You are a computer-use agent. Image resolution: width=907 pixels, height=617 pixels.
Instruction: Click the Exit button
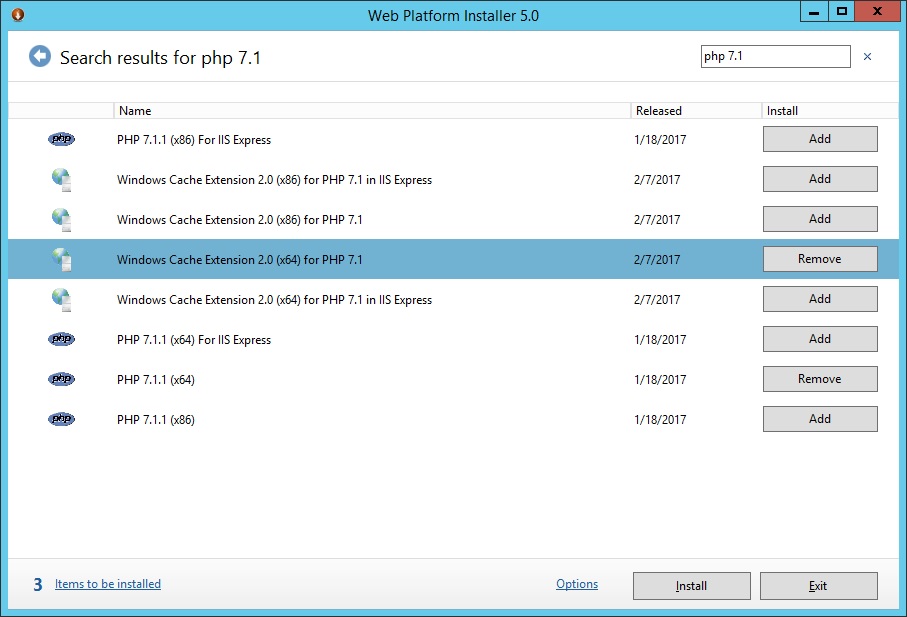(x=818, y=586)
